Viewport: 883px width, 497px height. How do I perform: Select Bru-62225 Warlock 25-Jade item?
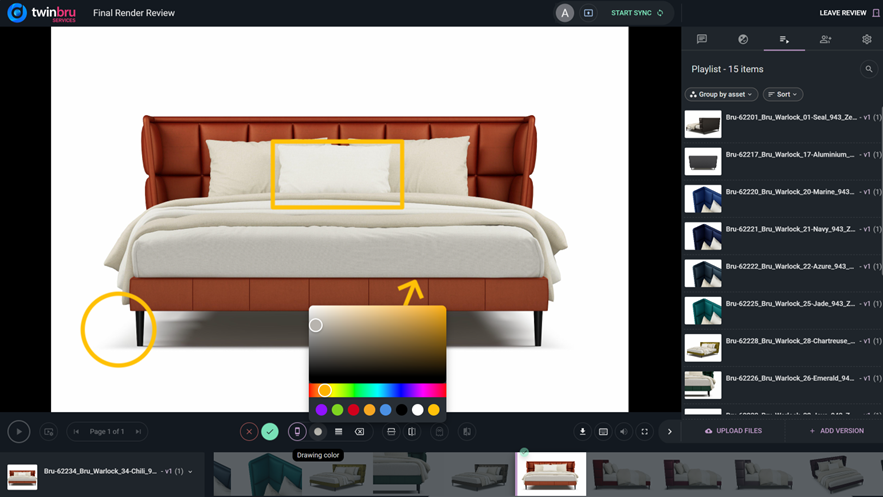pos(782,310)
